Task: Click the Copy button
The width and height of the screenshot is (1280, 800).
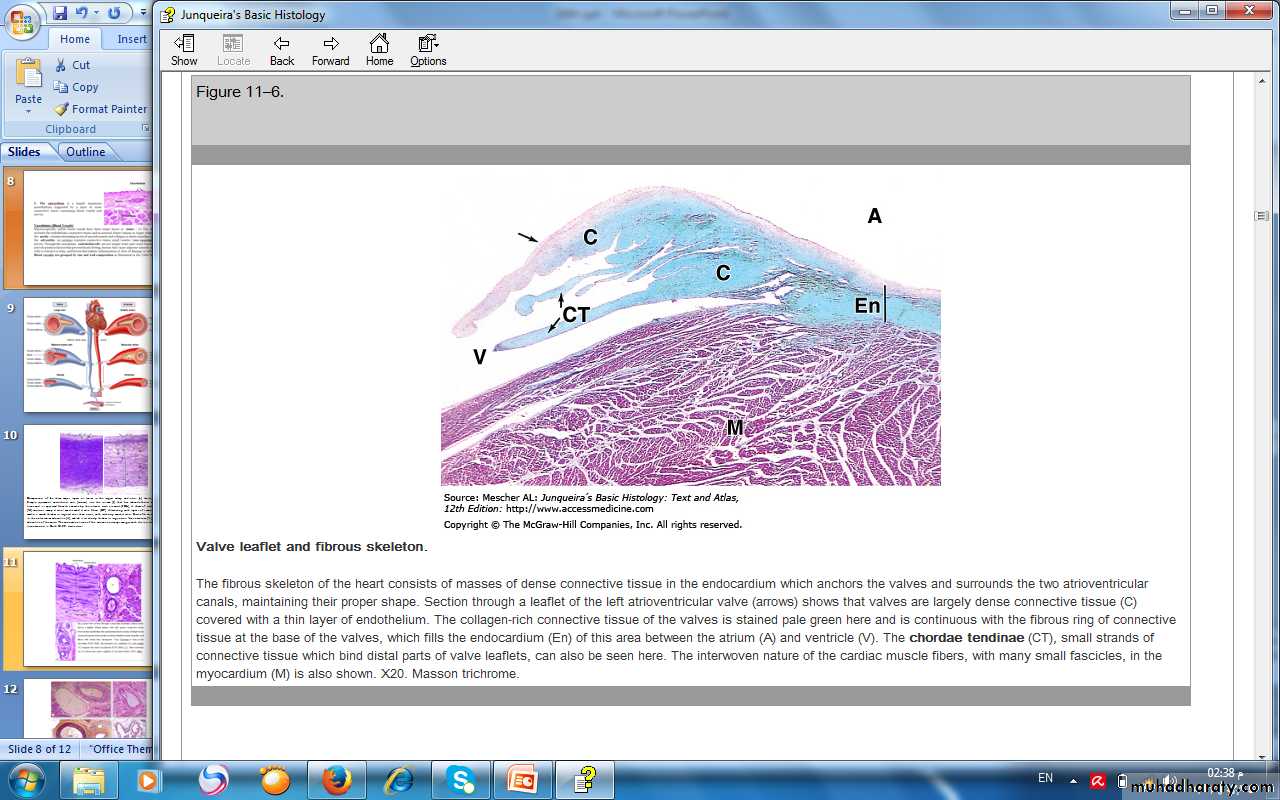Action: click(x=76, y=87)
